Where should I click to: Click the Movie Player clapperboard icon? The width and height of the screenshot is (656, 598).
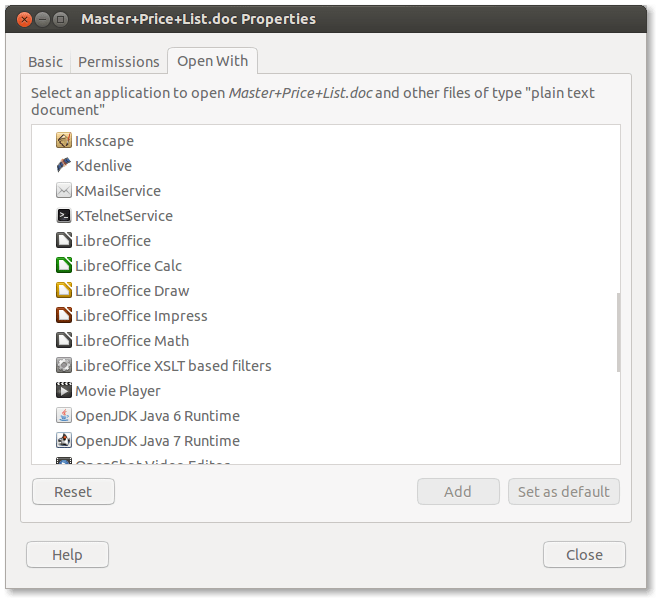tap(64, 390)
